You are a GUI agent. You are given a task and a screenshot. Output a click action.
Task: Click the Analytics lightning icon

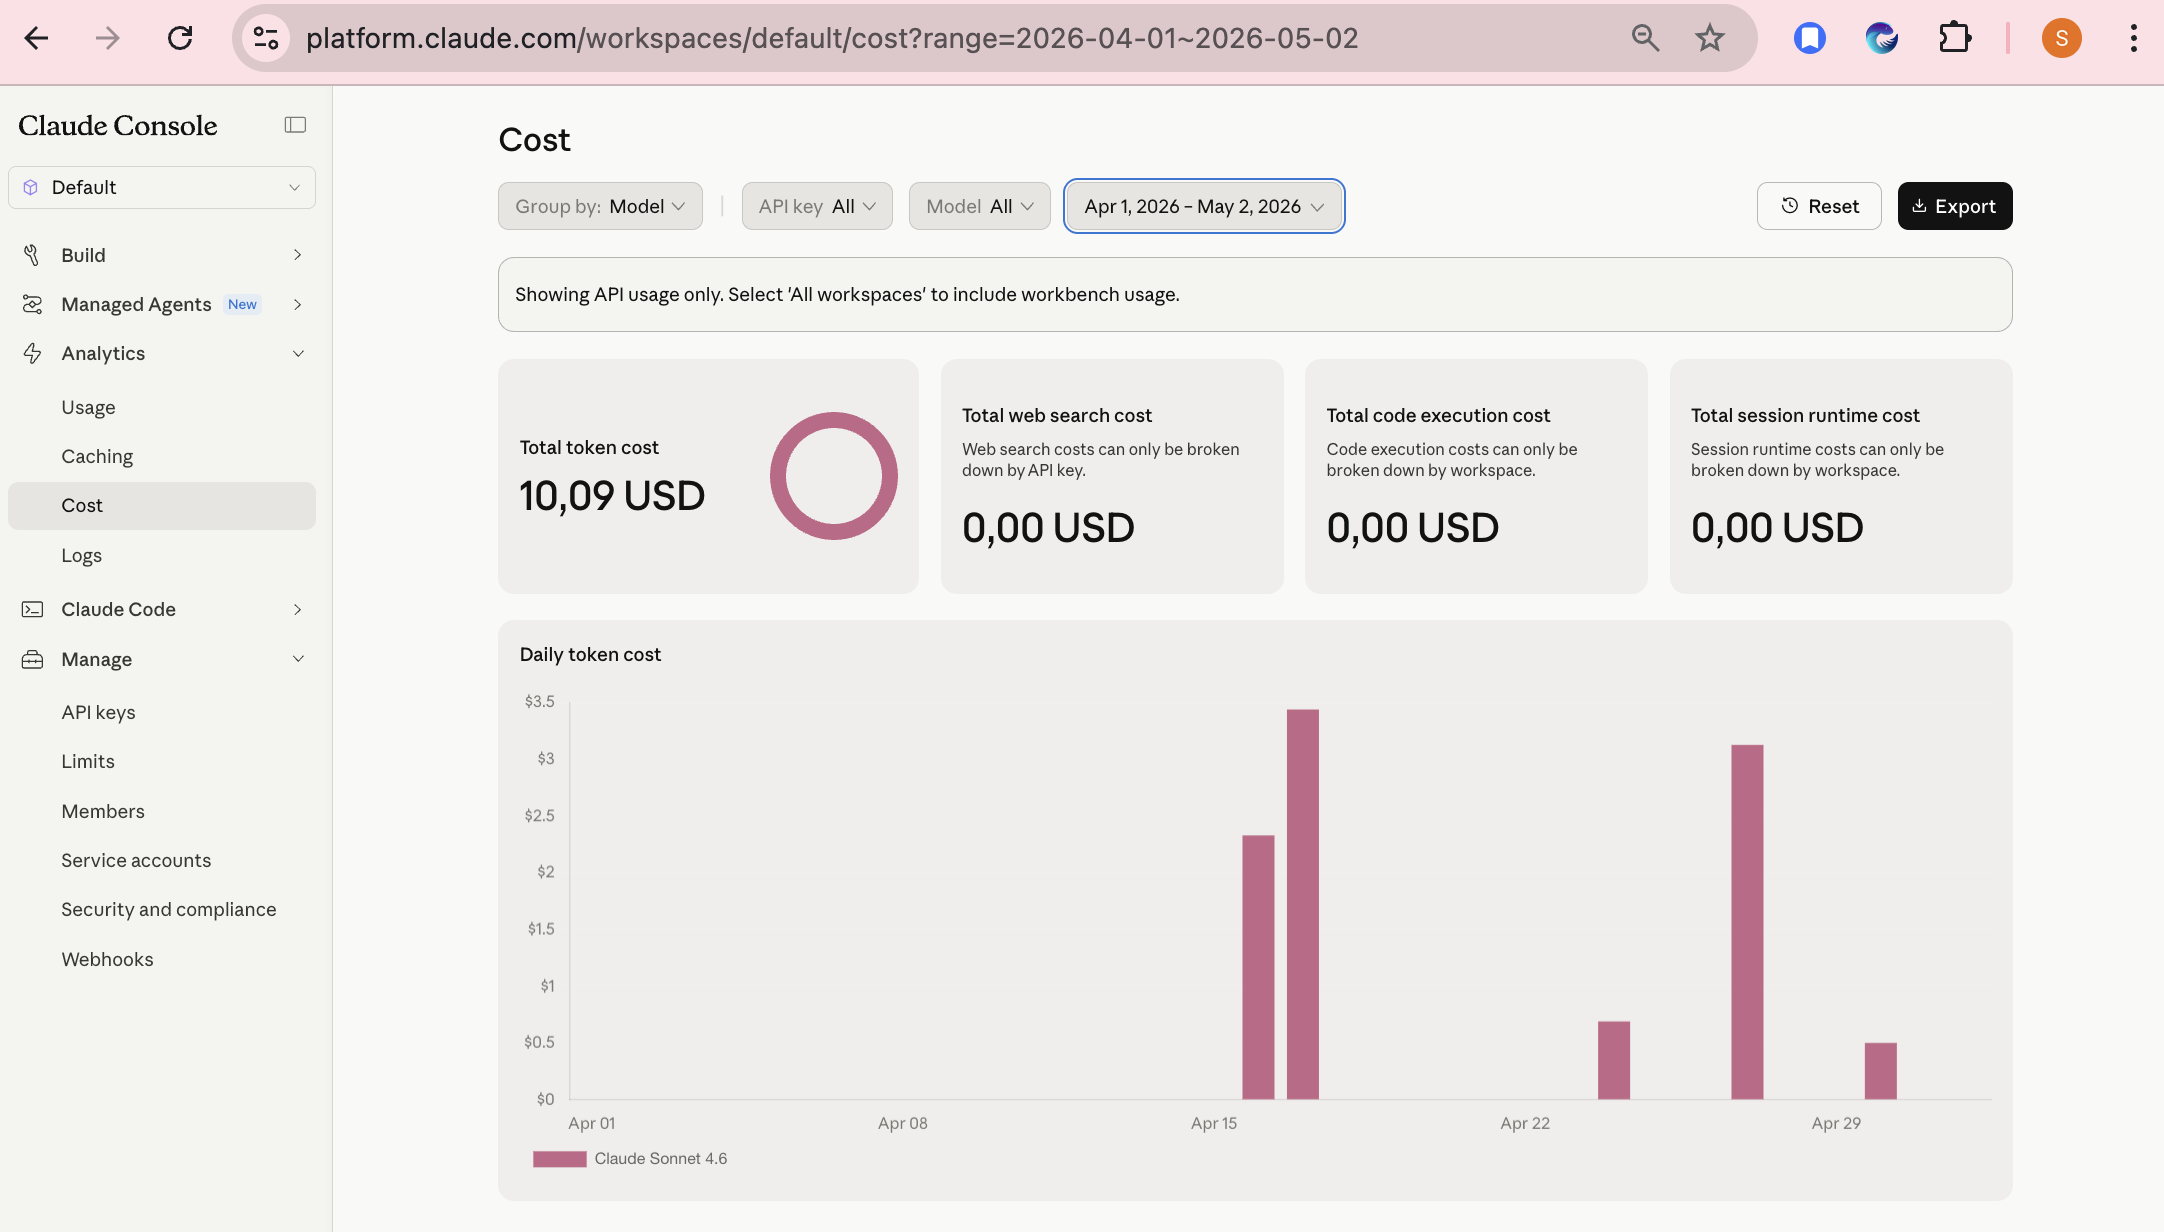coord(32,353)
